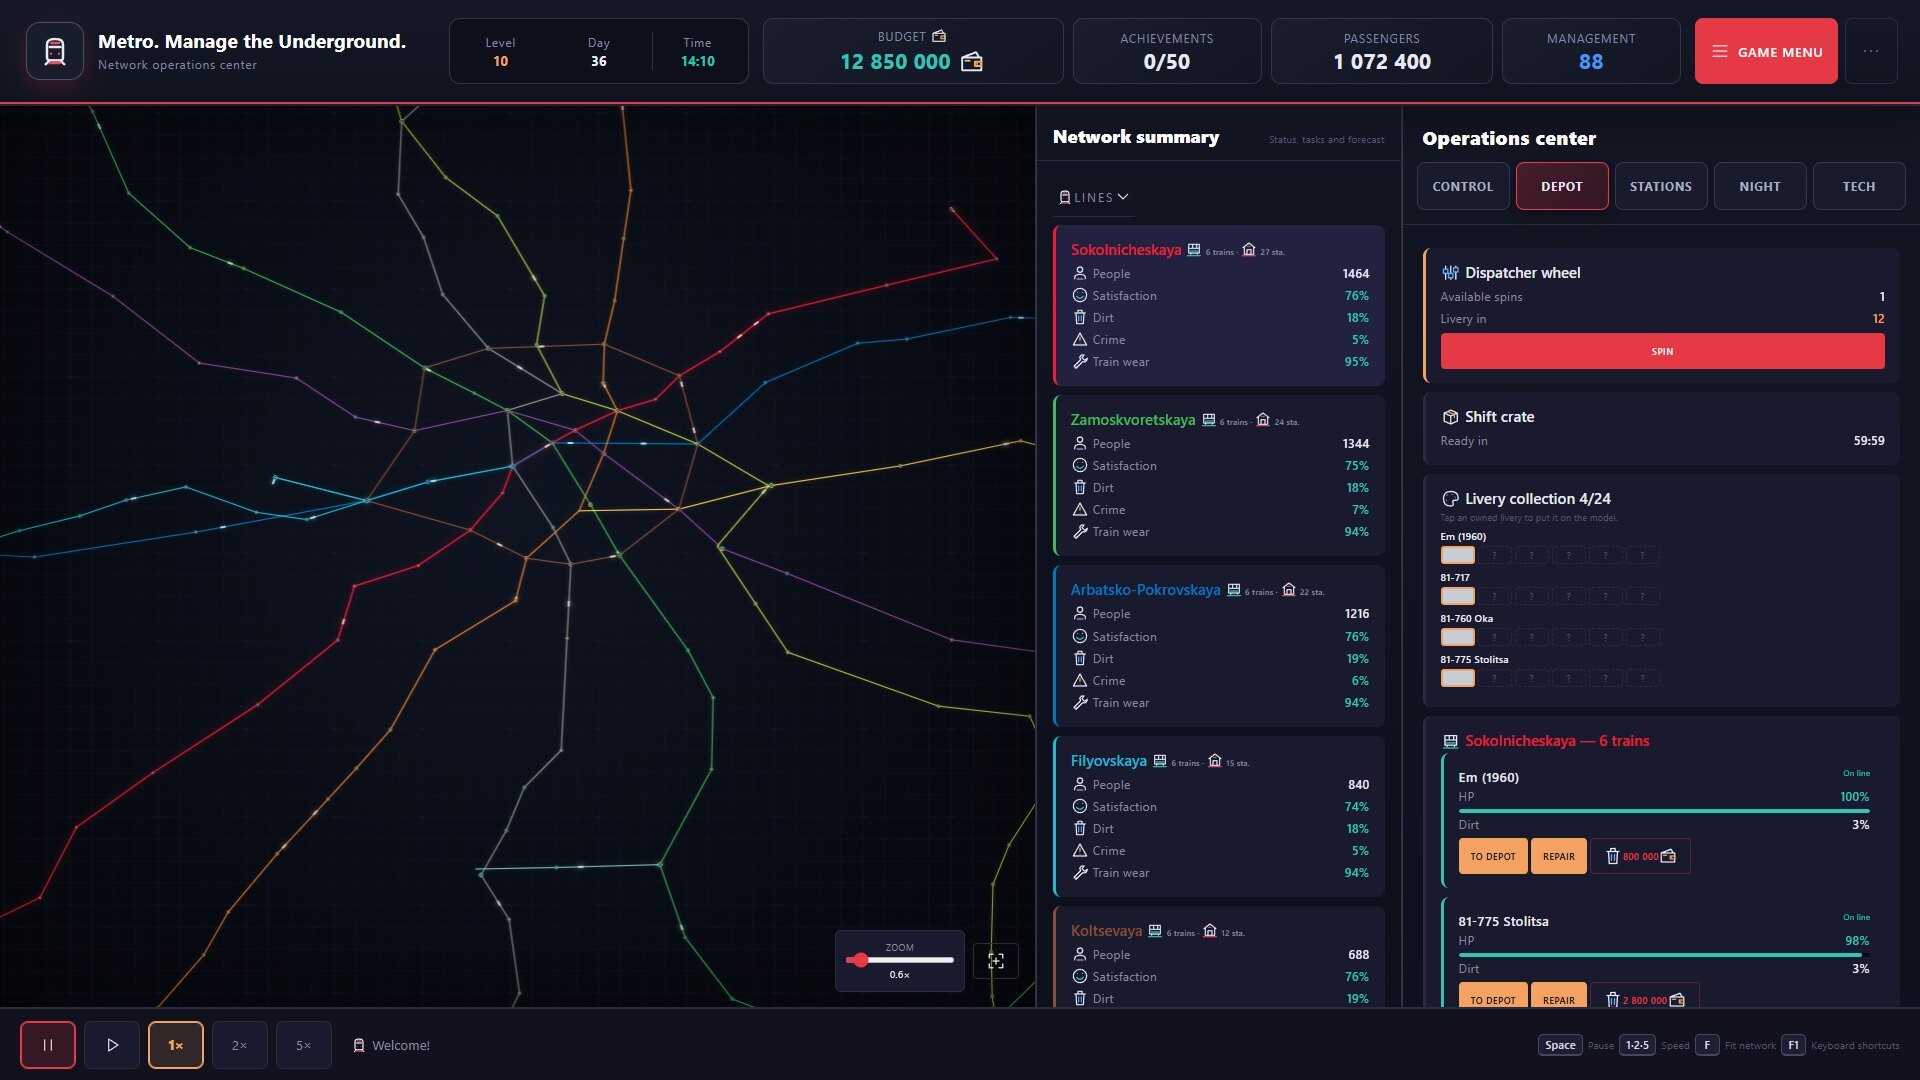The height and width of the screenshot is (1080, 1920).
Task: Repair the Em (1960) train
Action: pos(1559,856)
